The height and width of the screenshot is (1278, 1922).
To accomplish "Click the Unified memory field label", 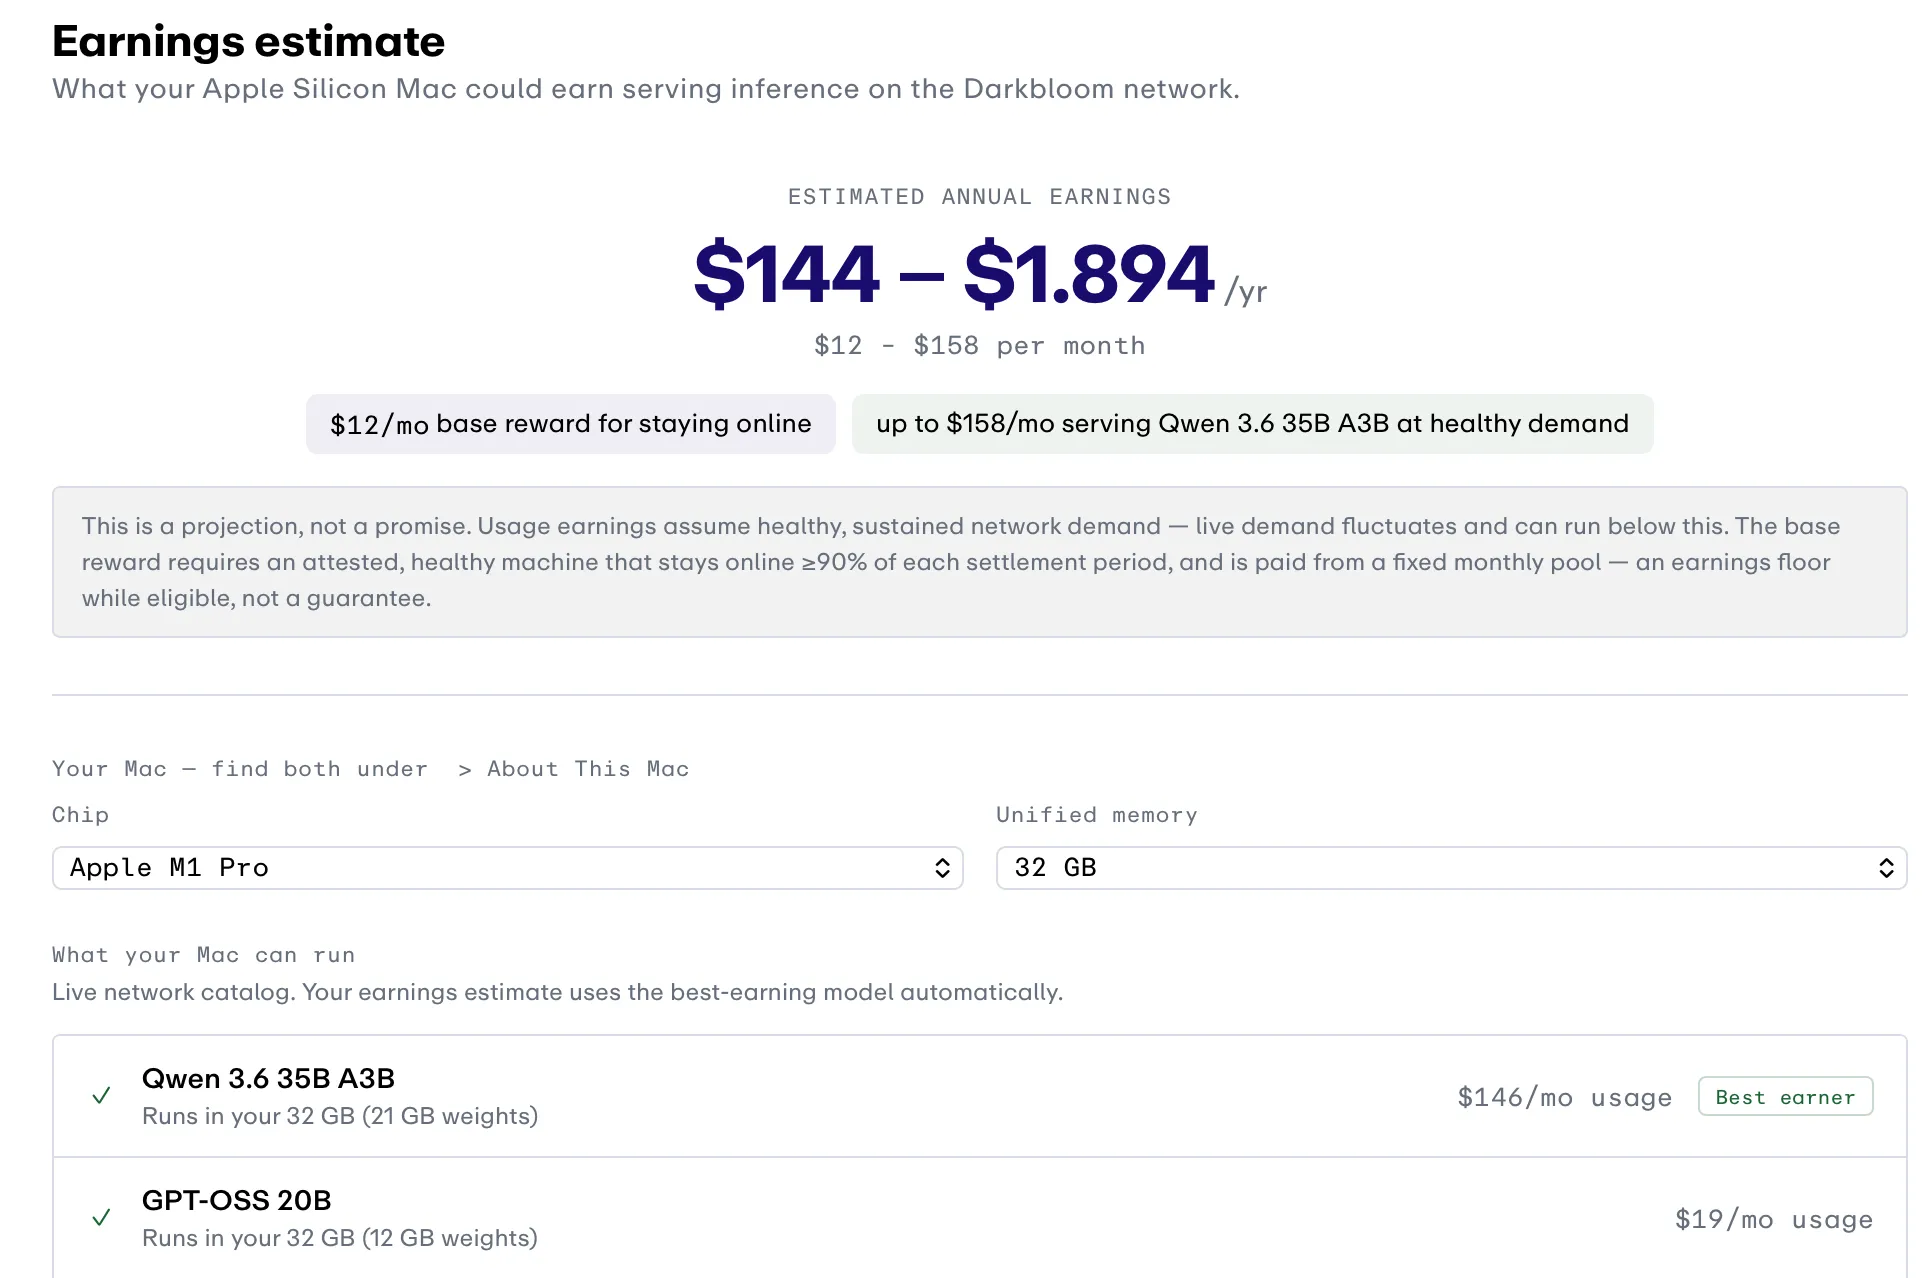I will click(x=1097, y=815).
